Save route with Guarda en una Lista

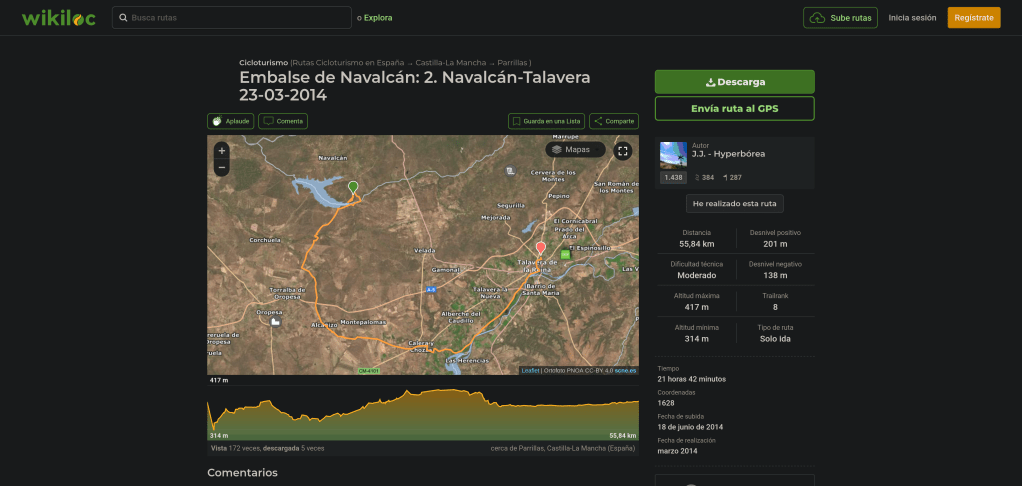546,121
